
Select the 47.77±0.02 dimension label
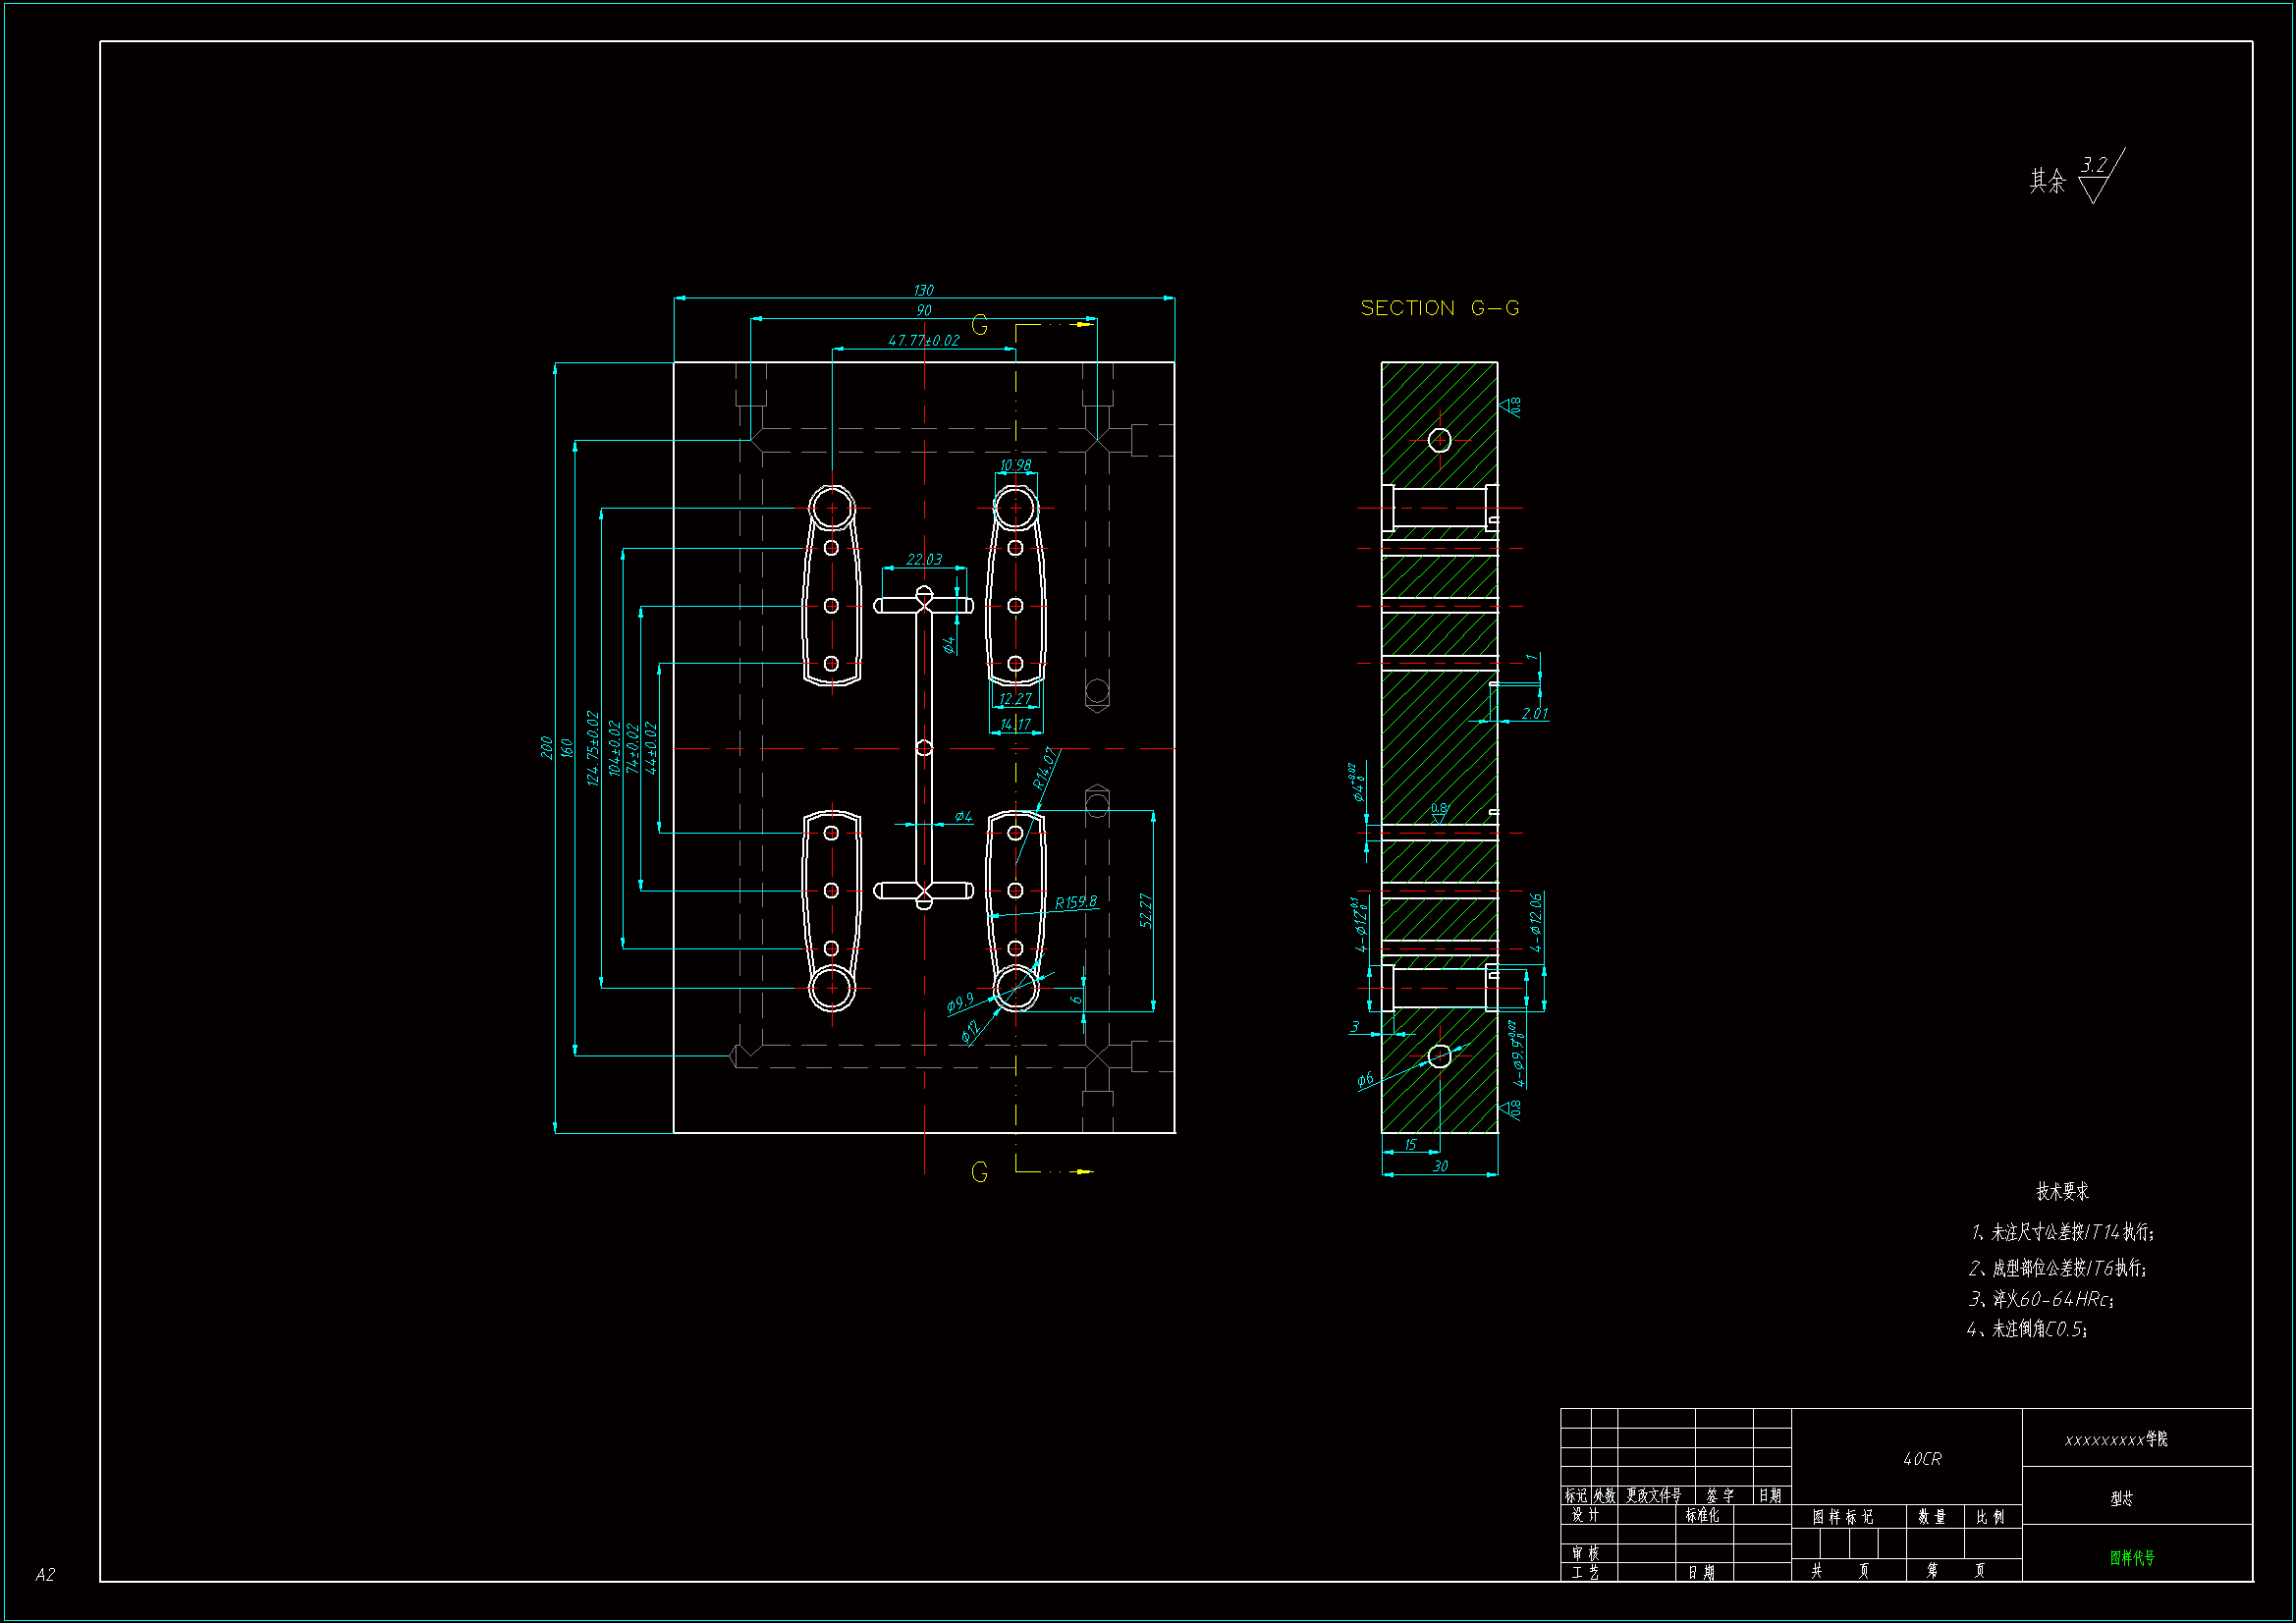tap(923, 340)
